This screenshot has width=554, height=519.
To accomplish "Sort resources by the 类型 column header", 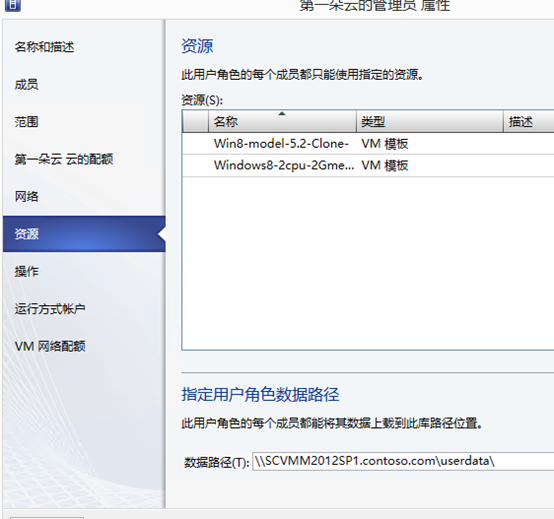I will point(429,122).
